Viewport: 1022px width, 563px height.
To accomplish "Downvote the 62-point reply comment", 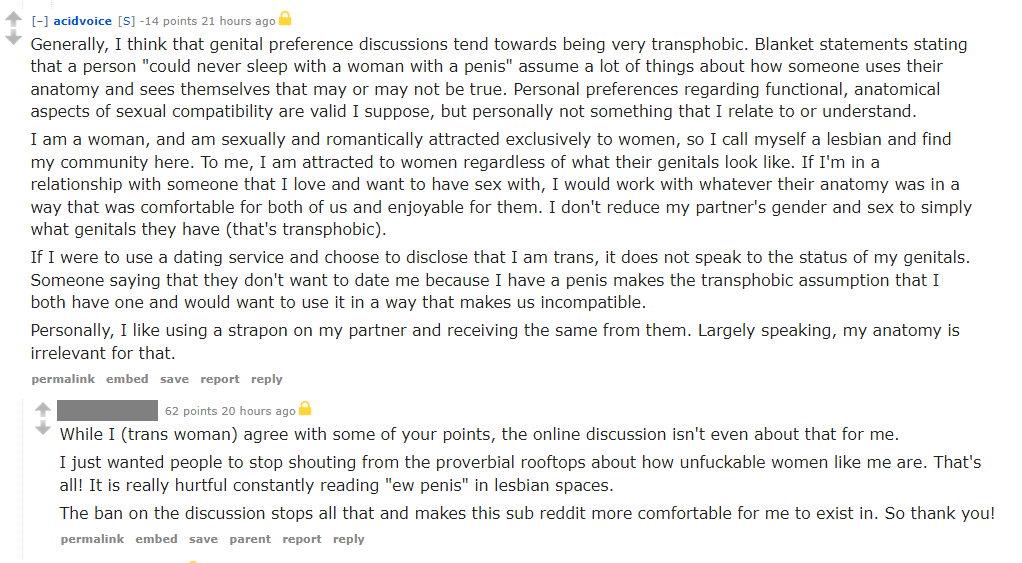I will [42, 427].
